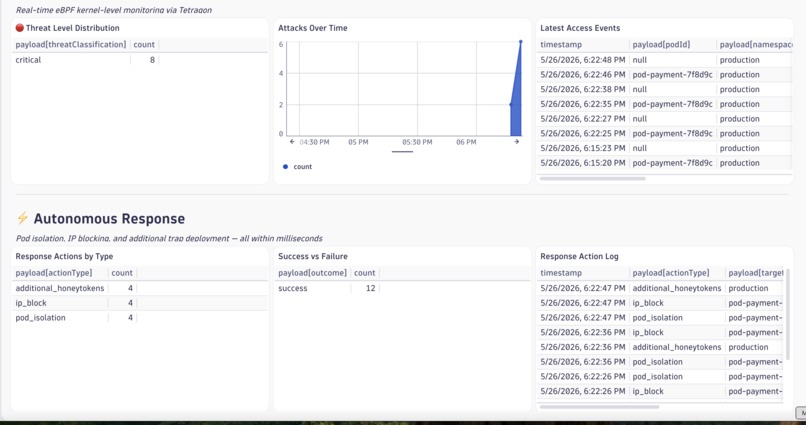
Task: Click the horizontal scrollbar in Response Action Log
Action: click(x=599, y=406)
